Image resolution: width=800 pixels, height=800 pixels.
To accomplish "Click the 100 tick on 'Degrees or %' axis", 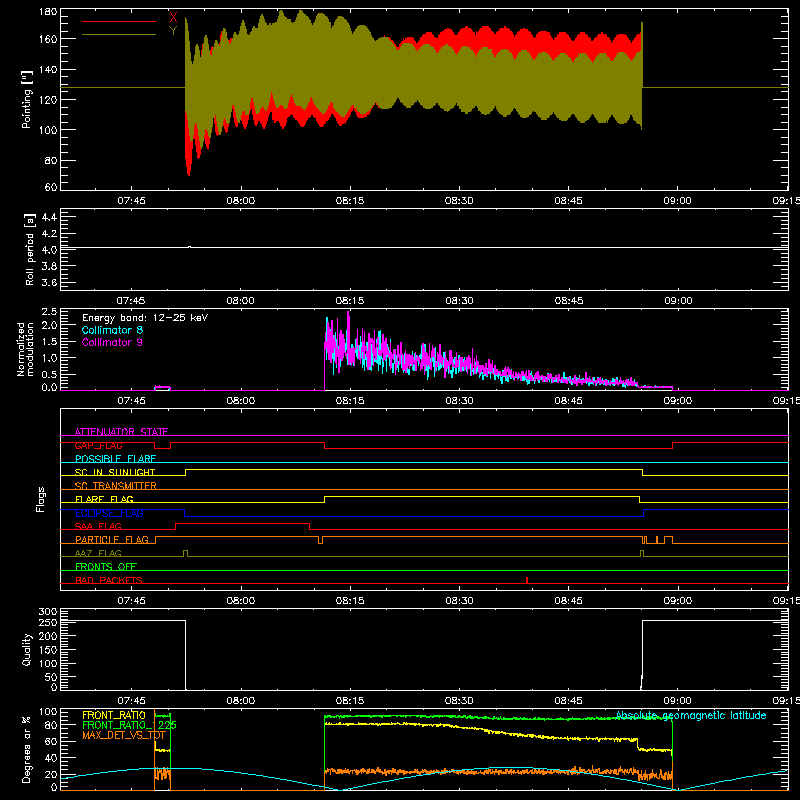I will (x=47, y=712).
